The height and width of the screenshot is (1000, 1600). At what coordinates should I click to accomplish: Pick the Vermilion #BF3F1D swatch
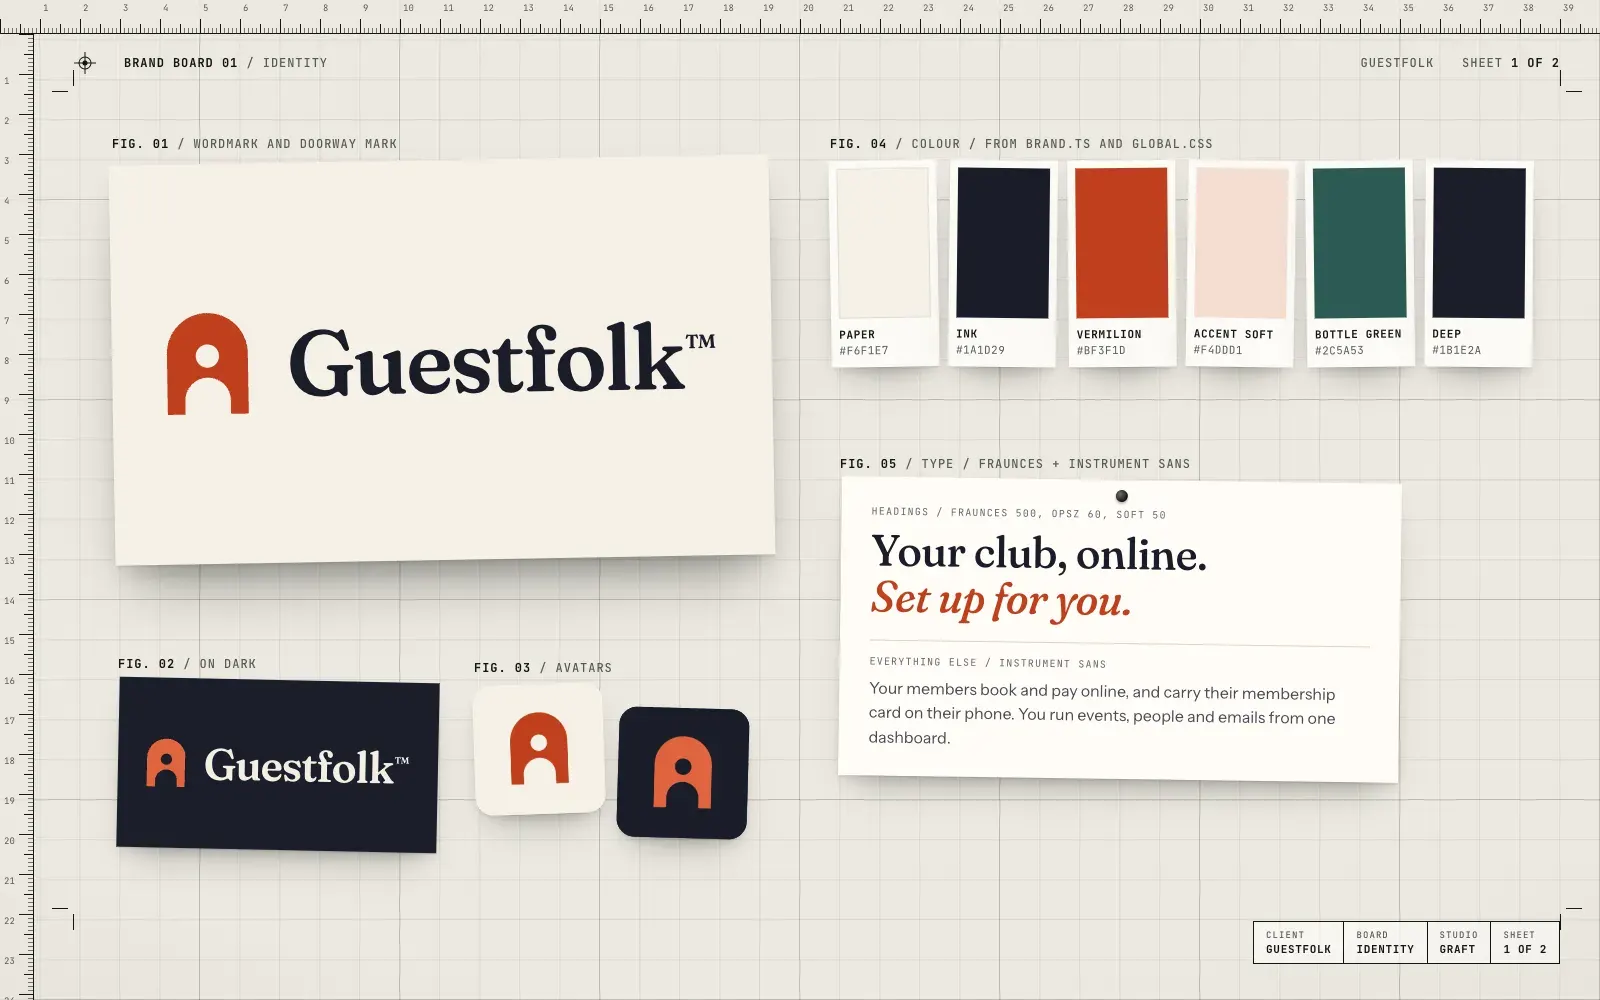click(x=1122, y=264)
